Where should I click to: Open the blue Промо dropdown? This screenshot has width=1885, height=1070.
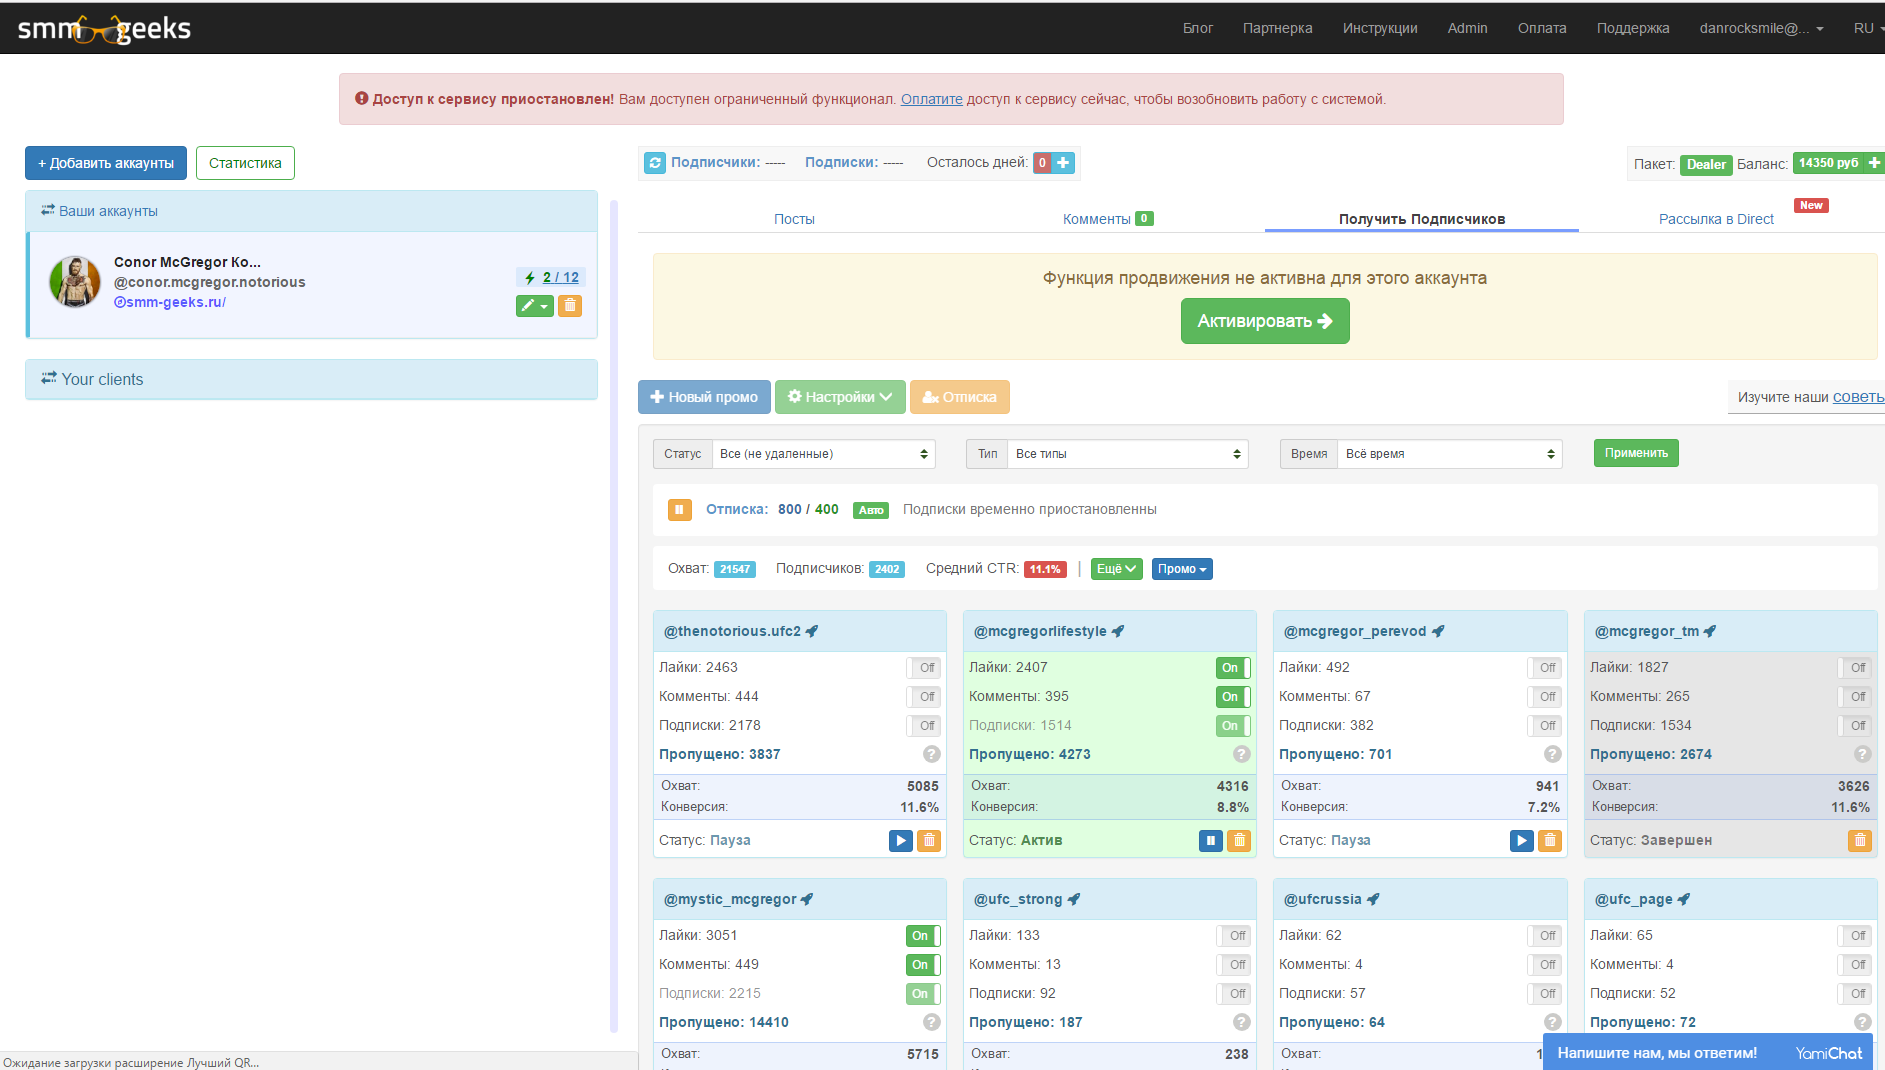(x=1182, y=569)
